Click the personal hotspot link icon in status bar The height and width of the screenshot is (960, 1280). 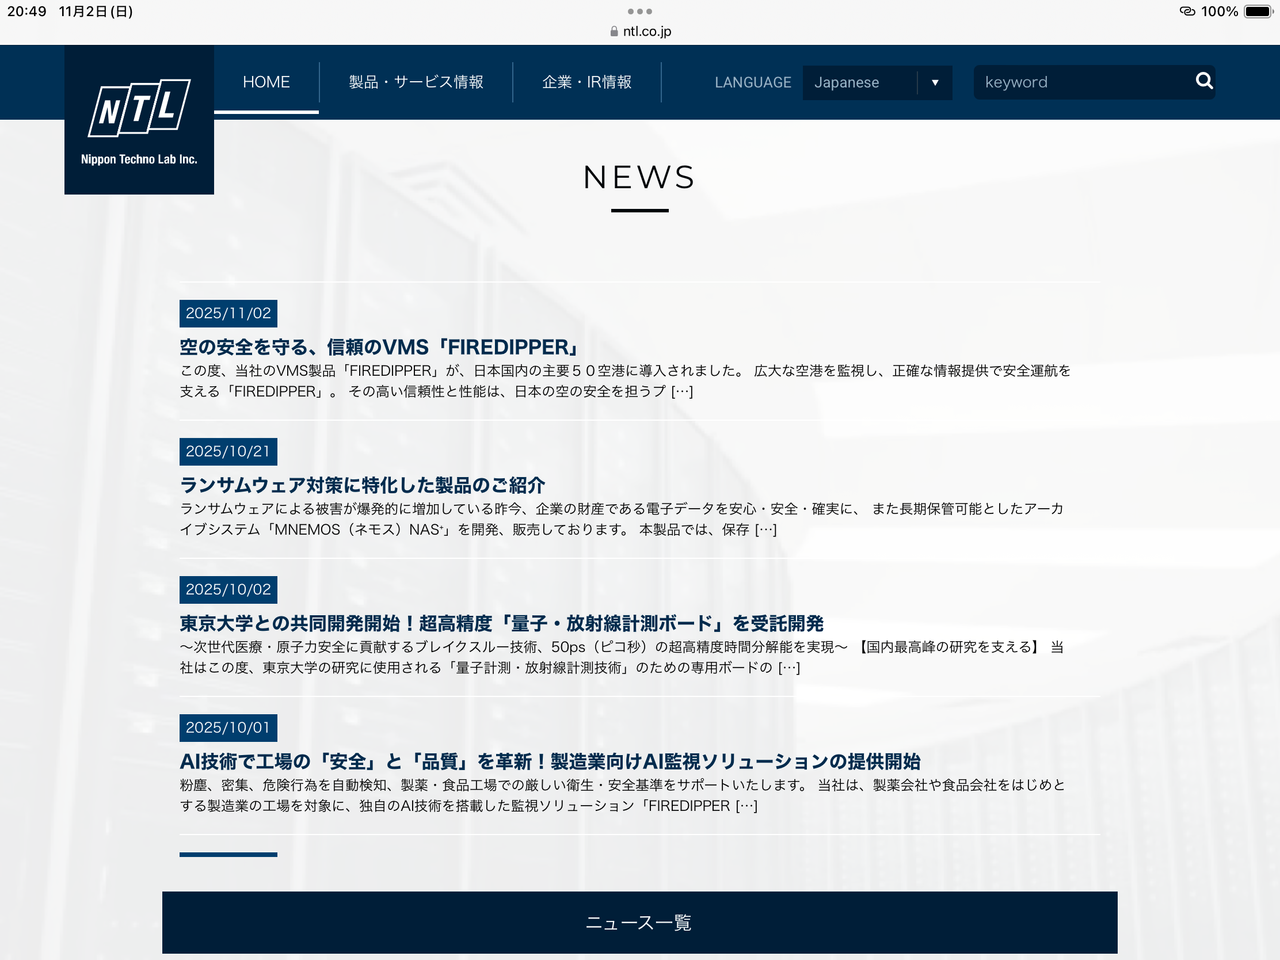click(1188, 11)
